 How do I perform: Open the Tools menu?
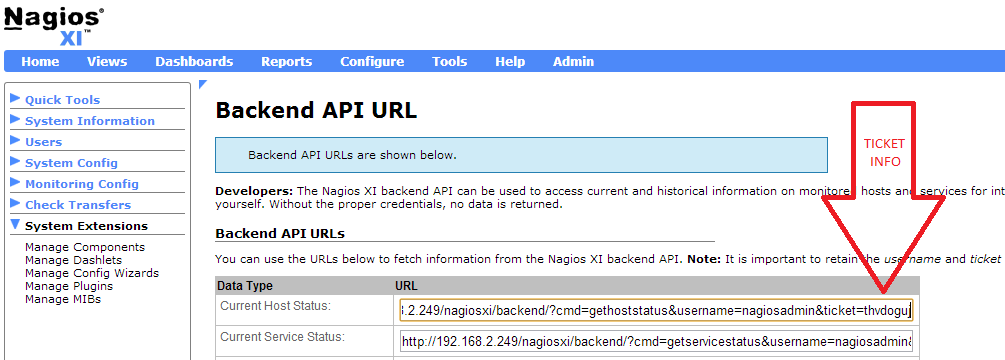tap(449, 61)
